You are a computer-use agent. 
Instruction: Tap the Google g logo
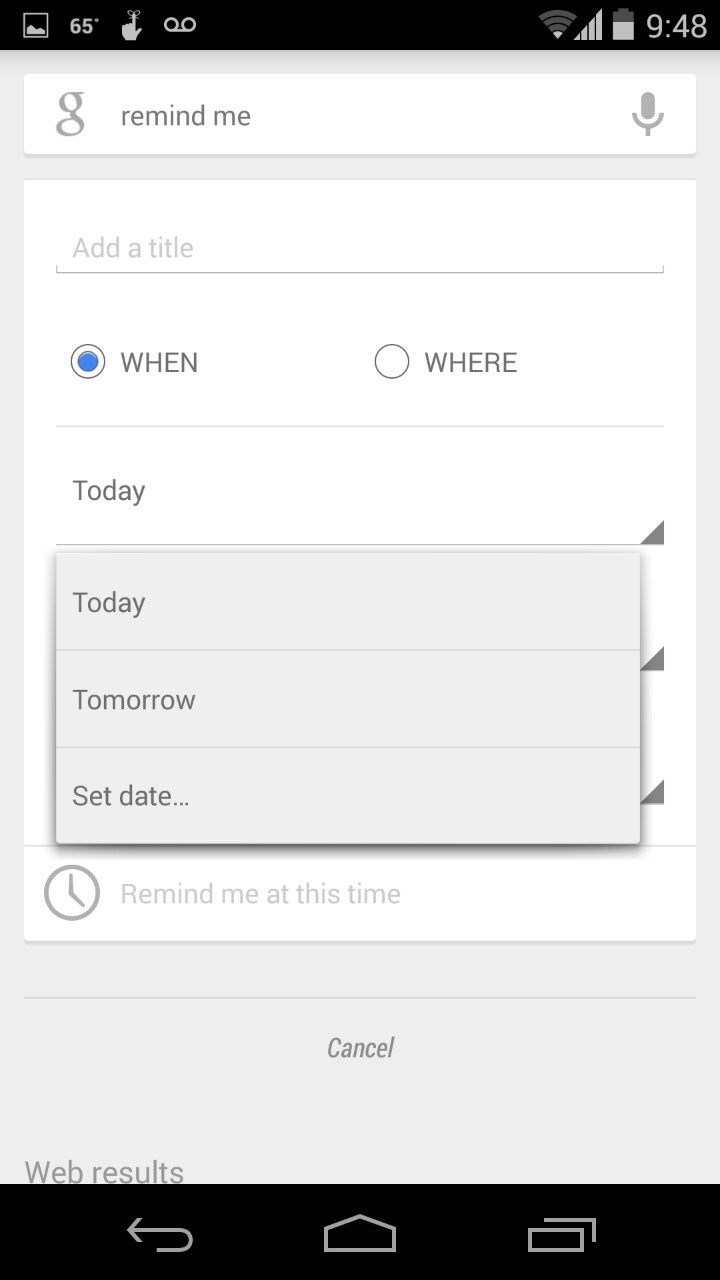70,115
